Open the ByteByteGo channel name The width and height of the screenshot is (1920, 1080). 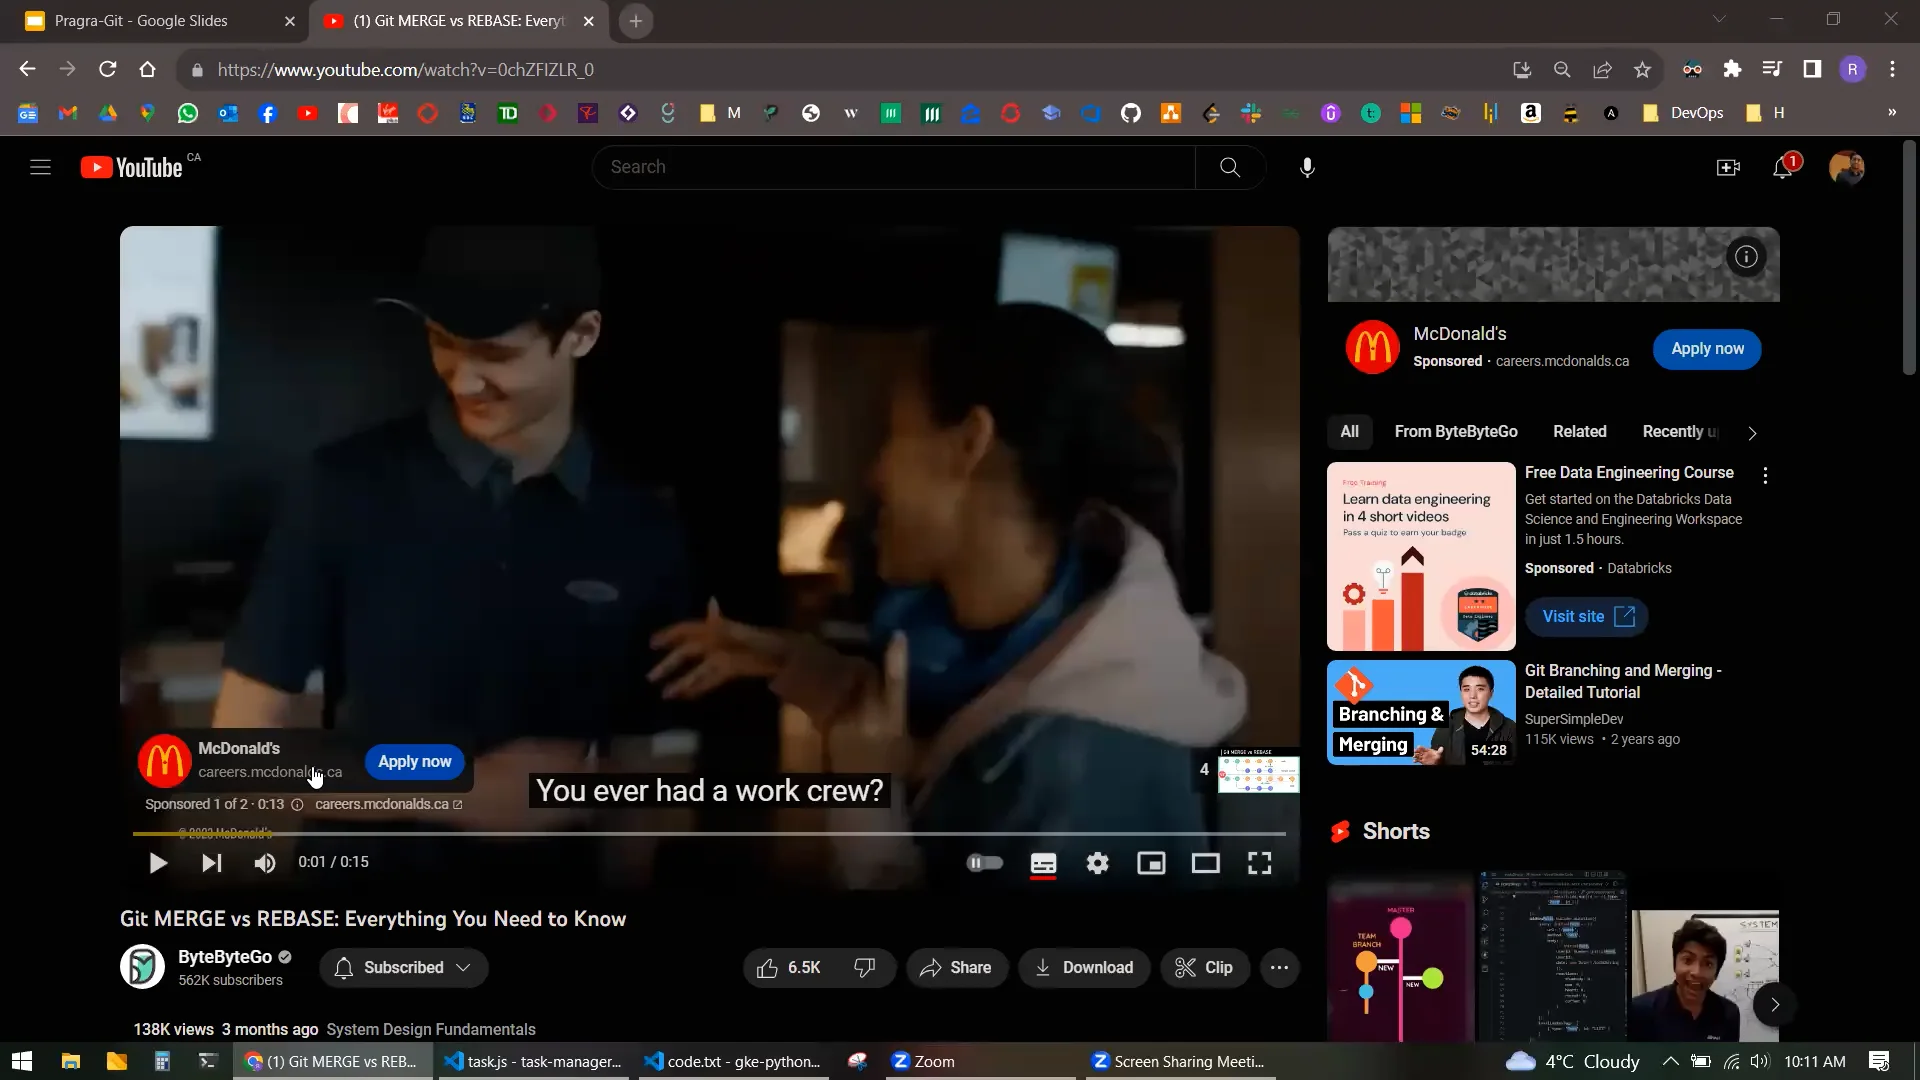[225, 958]
